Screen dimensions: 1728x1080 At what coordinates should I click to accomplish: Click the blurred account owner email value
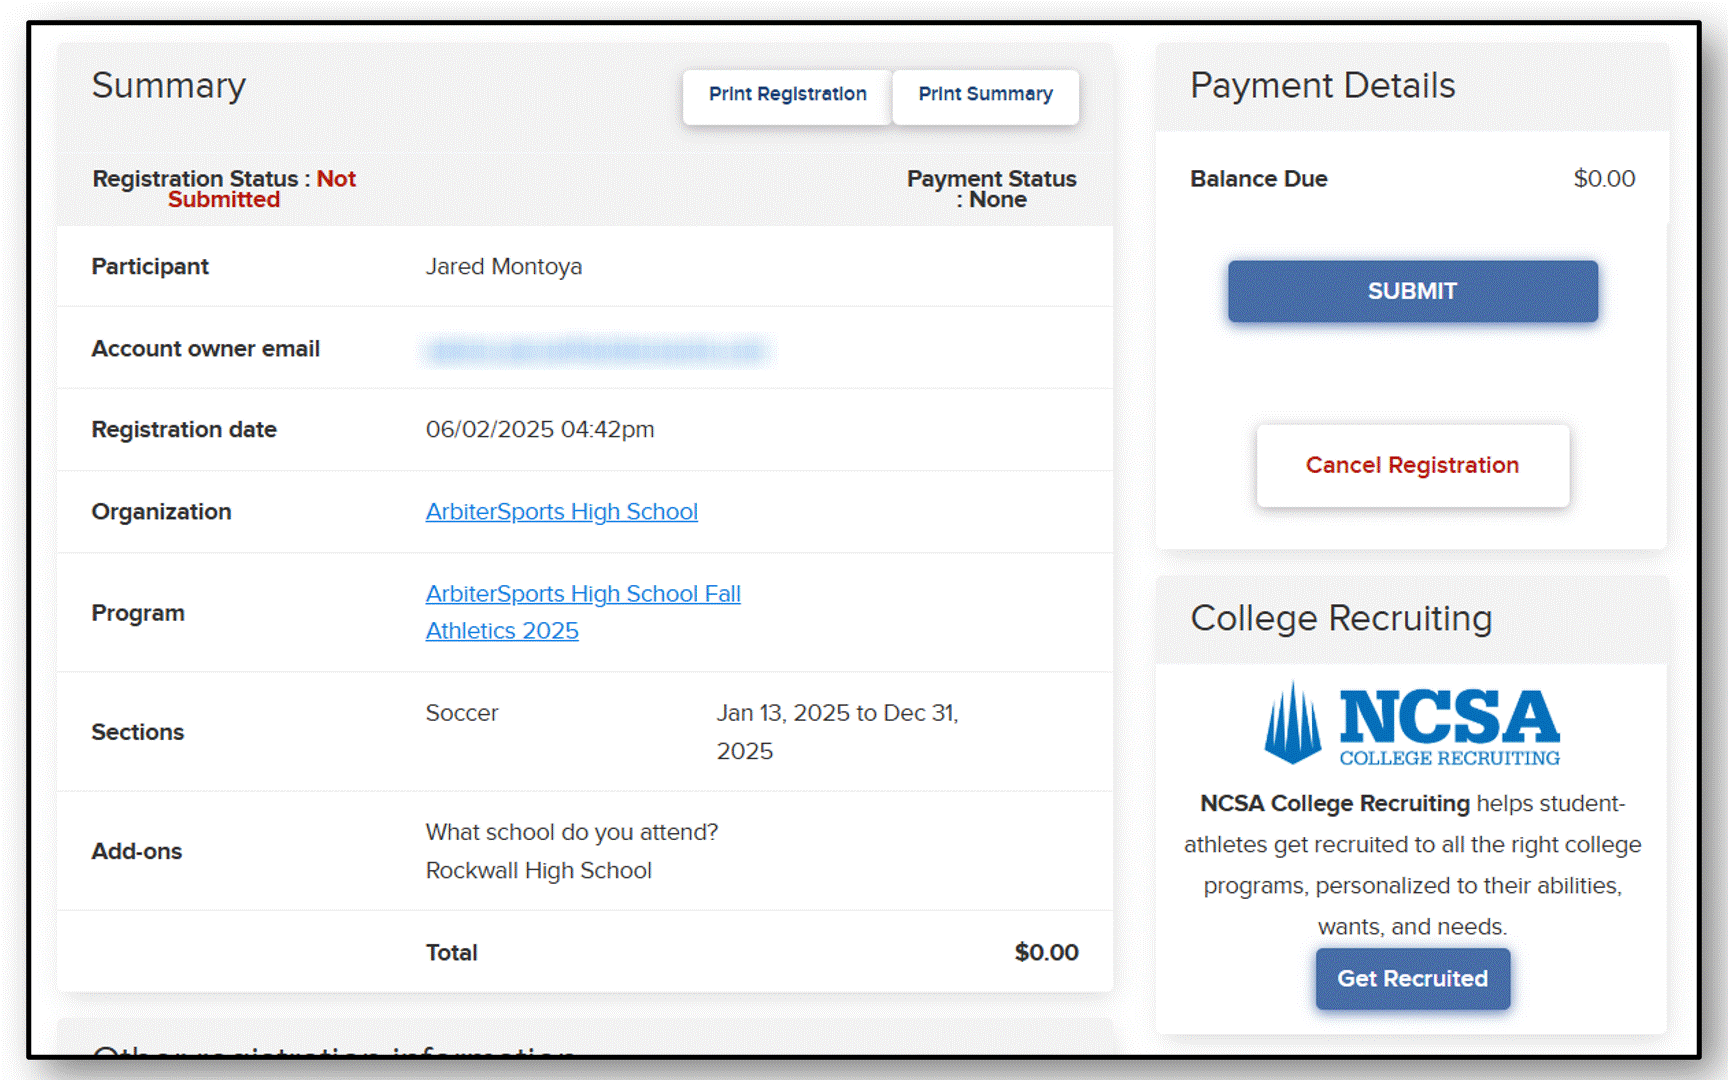pyautogui.click(x=596, y=350)
